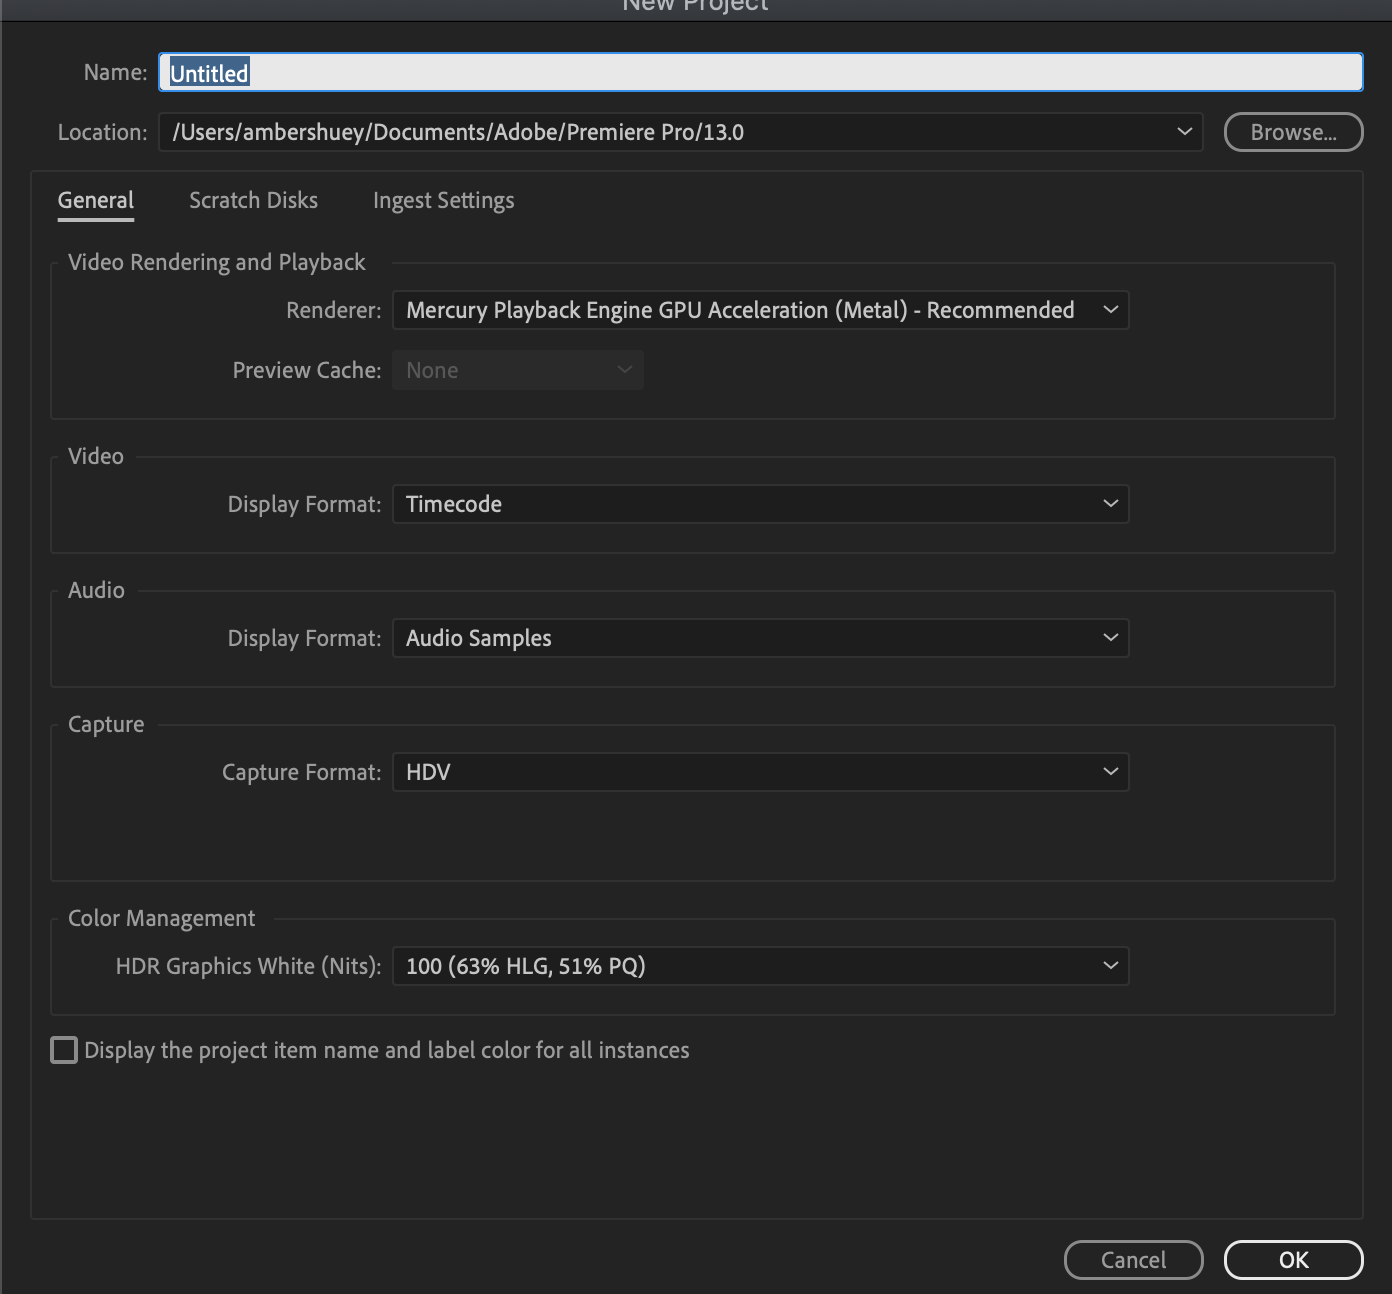This screenshot has height=1294, width=1392.
Task: Dismiss the dialog with Cancel
Action: point(1133,1260)
